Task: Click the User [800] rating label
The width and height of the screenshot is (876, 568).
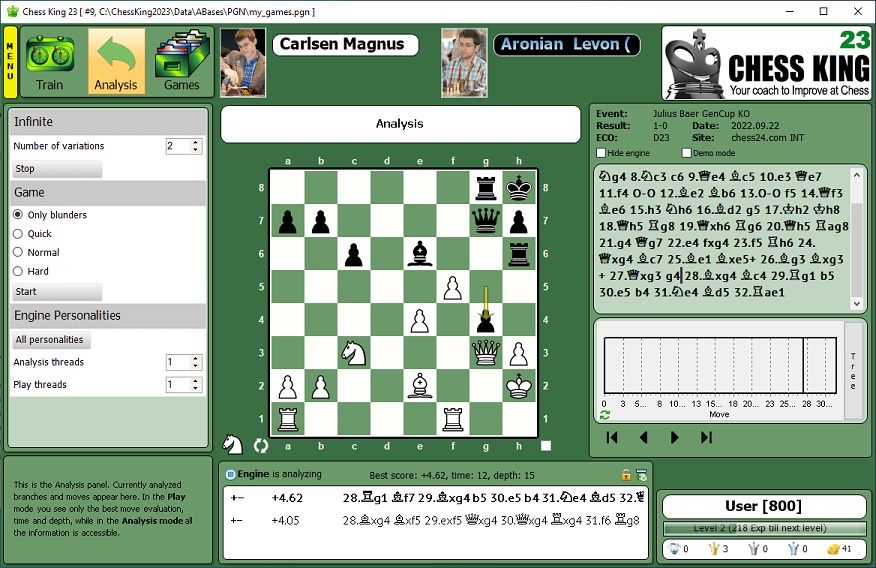Action: click(x=764, y=507)
